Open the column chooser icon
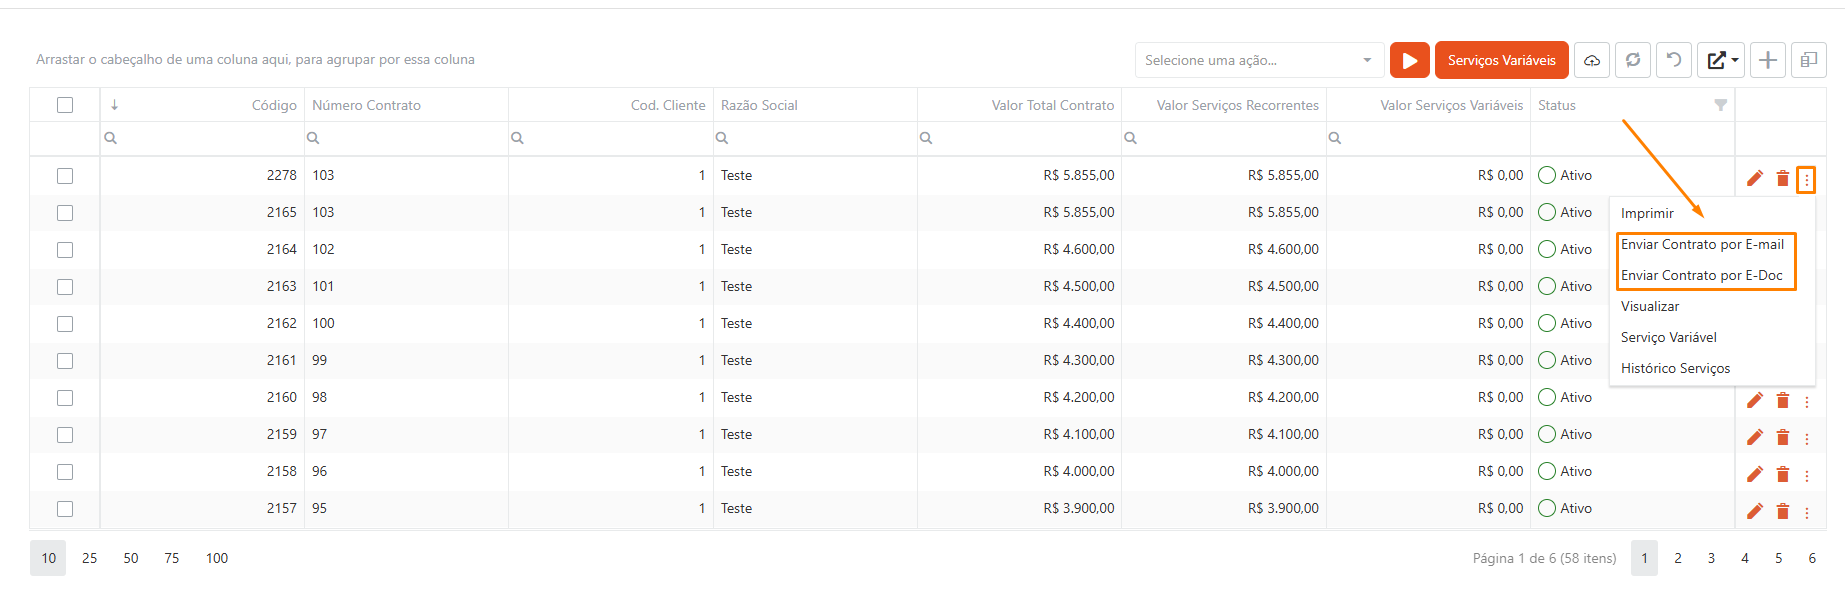This screenshot has width=1845, height=590. 1809,60
